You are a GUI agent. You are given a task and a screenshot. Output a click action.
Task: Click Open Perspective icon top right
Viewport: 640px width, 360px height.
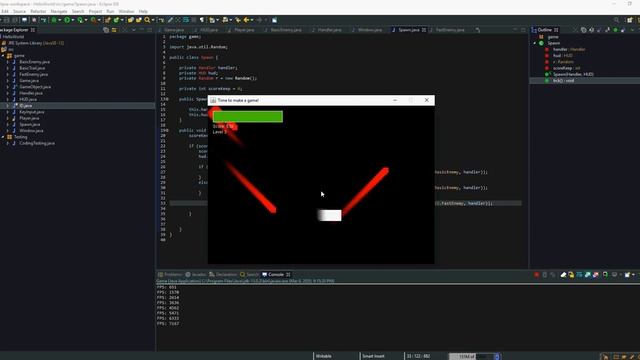tap(630, 20)
